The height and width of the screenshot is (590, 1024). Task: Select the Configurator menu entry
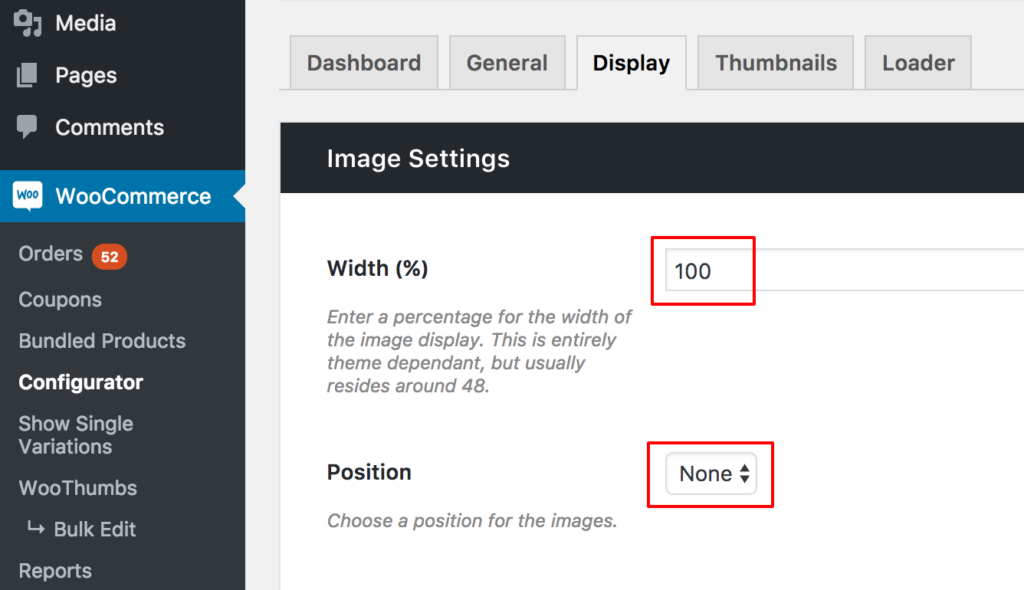point(80,382)
